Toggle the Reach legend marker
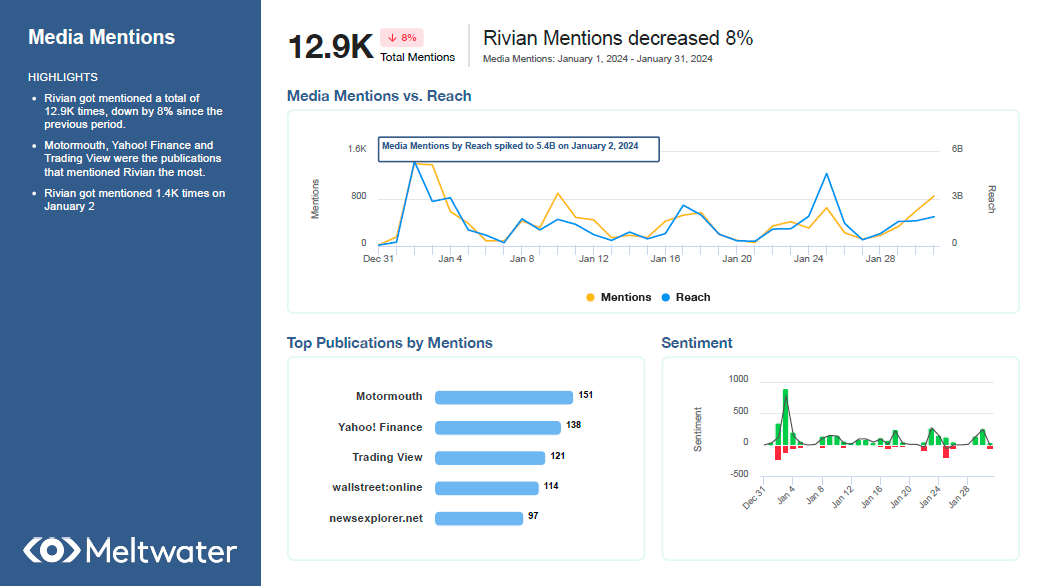 click(666, 297)
